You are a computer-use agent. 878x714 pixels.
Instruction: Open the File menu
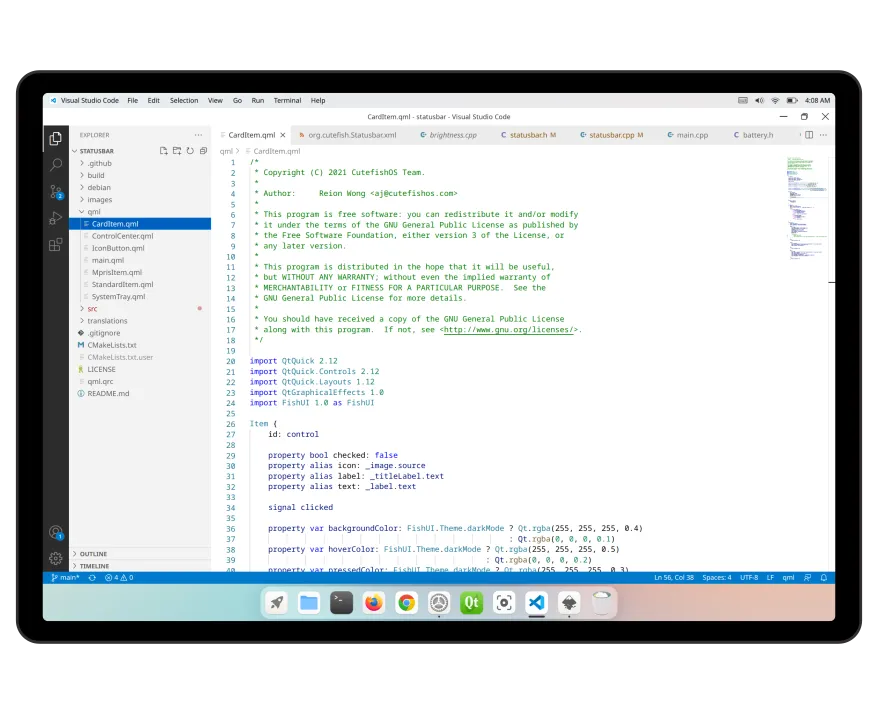(133, 101)
